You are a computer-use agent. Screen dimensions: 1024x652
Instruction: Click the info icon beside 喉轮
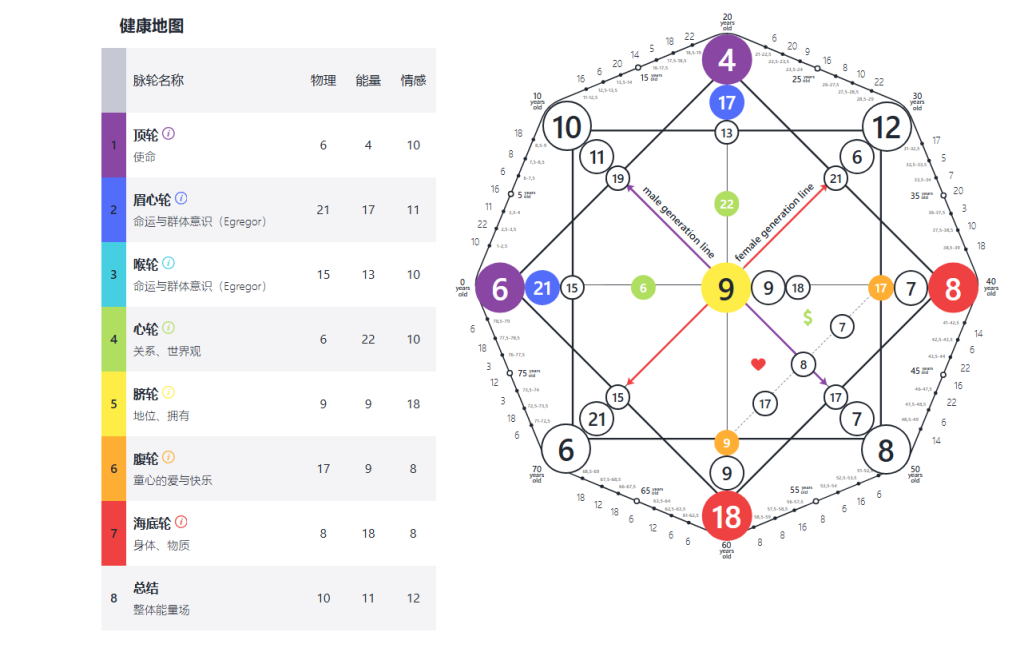click(169, 263)
